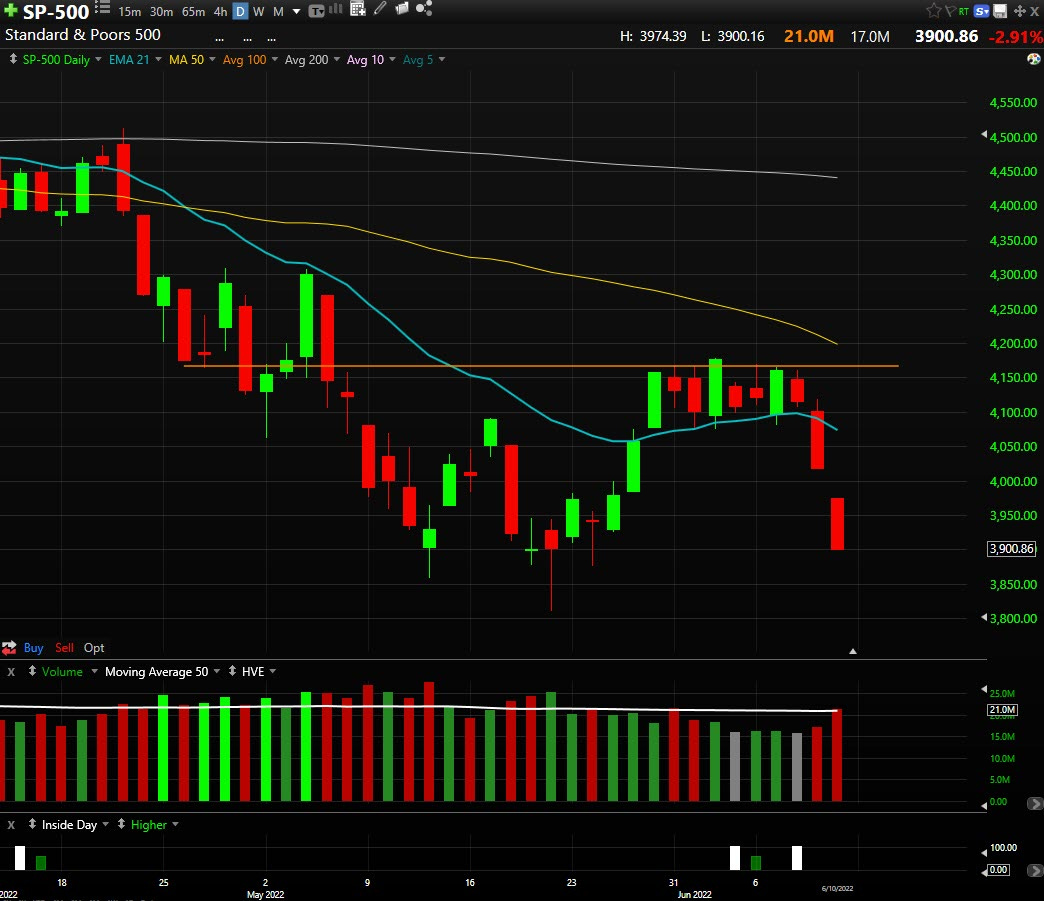Click the orange horizontal resistance line
The width and height of the screenshot is (1044, 901).
(x=541, y=366)
